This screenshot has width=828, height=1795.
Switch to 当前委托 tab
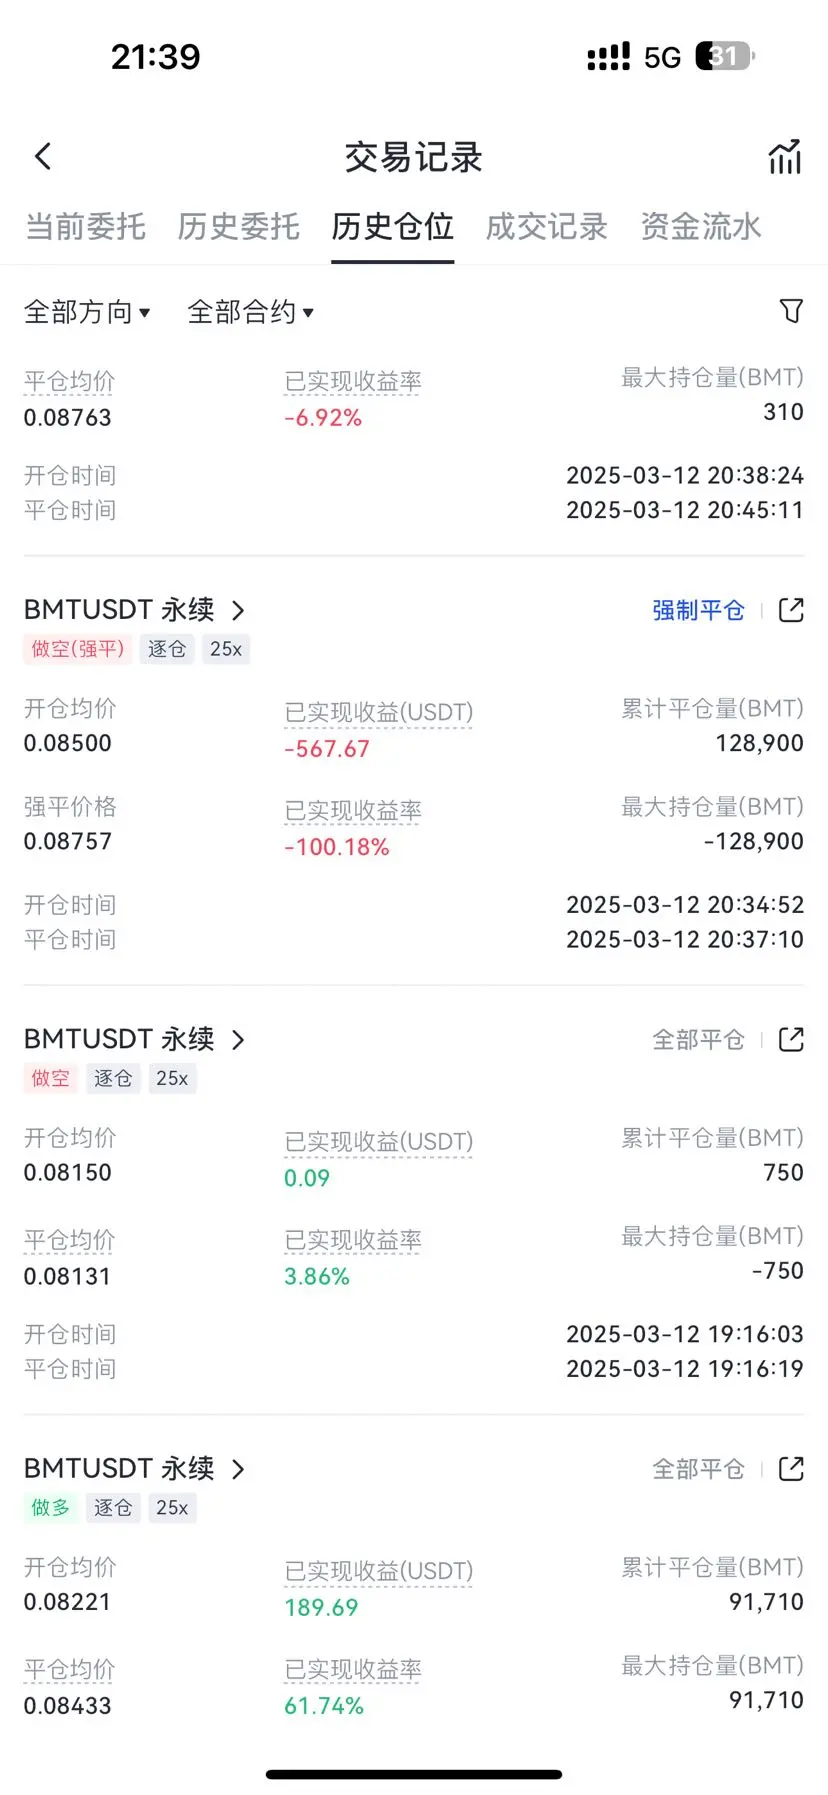click(x=85, y=227)
